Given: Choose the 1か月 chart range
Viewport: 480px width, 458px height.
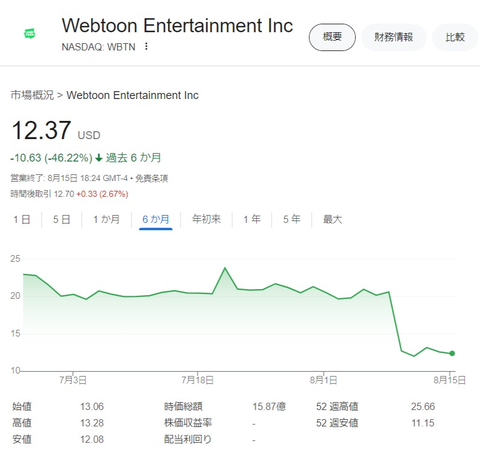Looking at the screenshot, I should [x=106, y=219].
